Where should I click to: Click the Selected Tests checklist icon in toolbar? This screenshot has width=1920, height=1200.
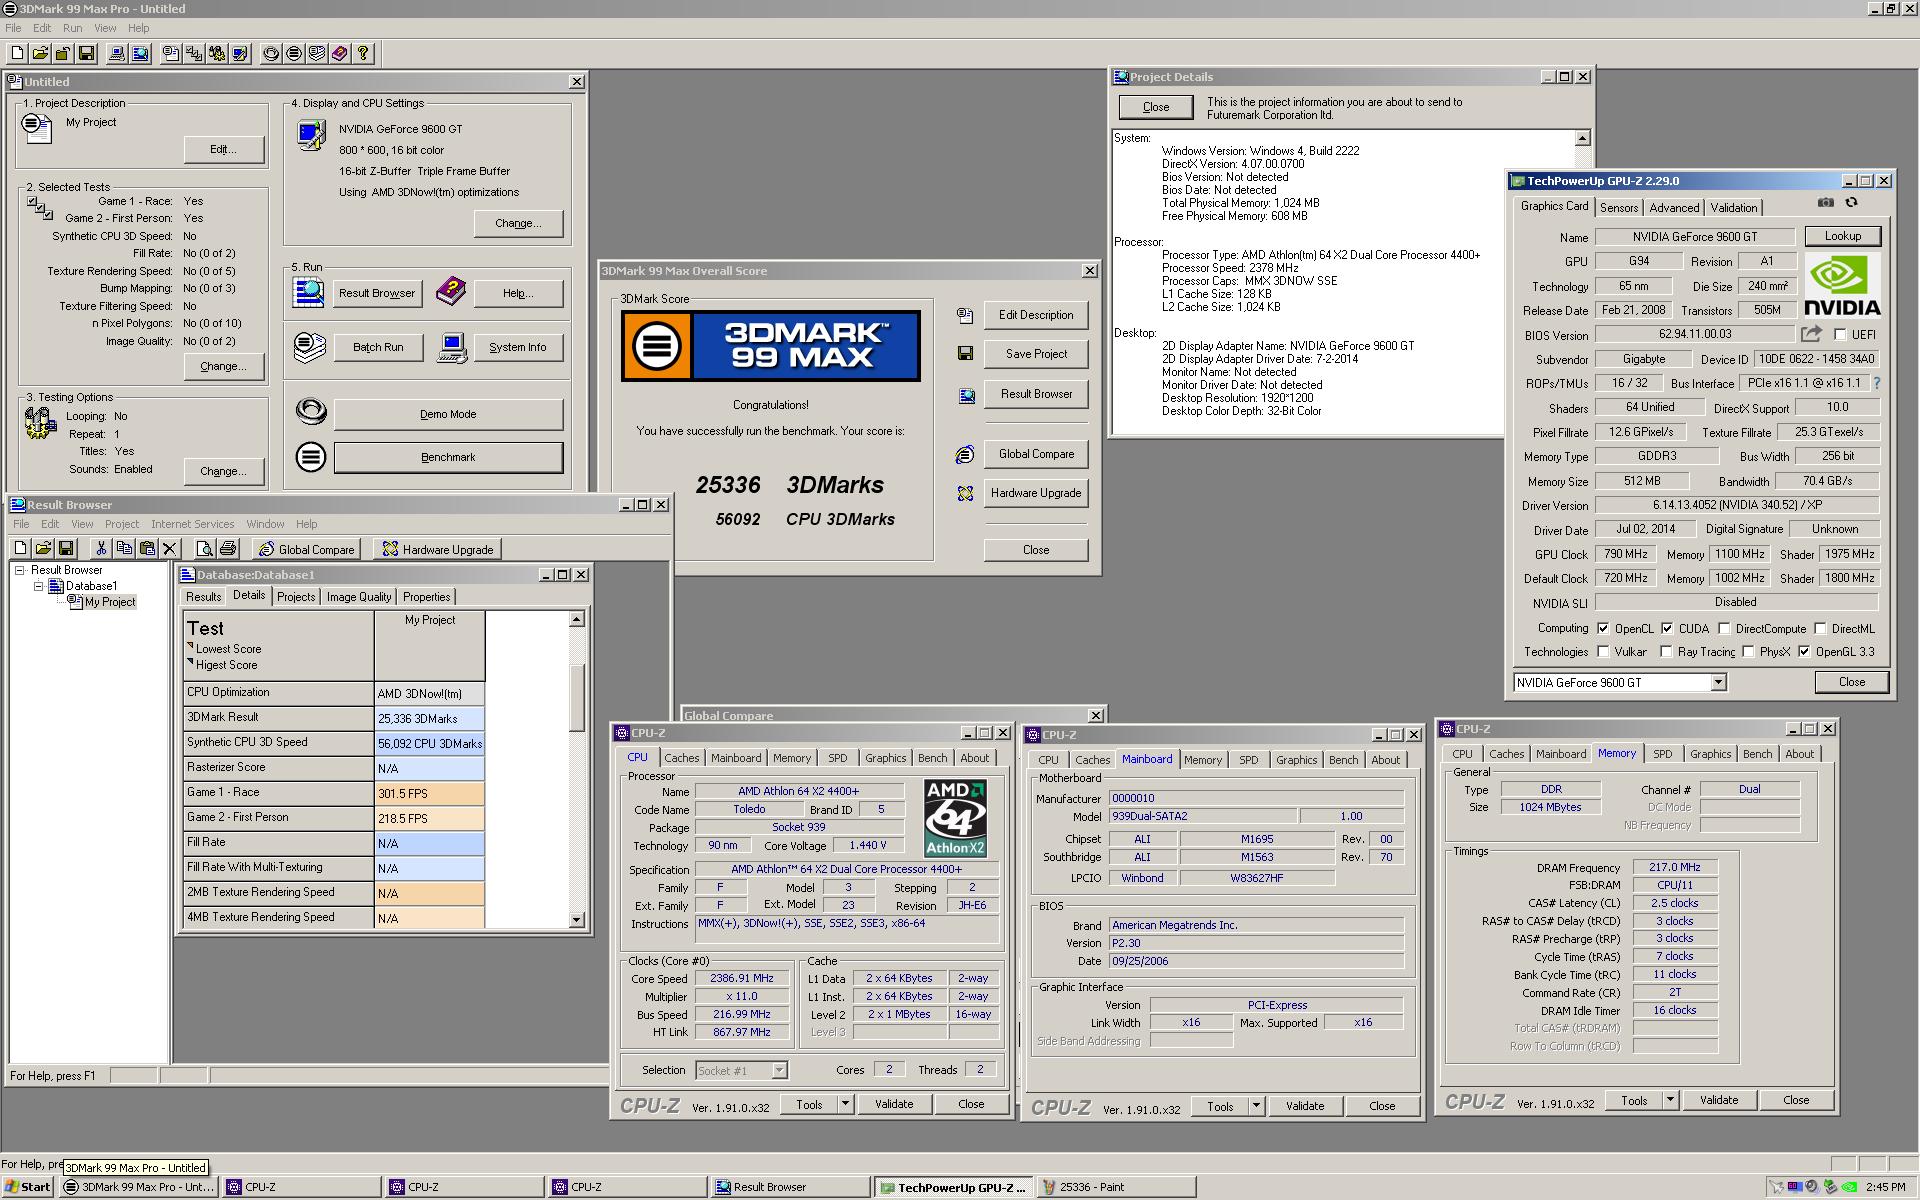(x=194, y=53)
